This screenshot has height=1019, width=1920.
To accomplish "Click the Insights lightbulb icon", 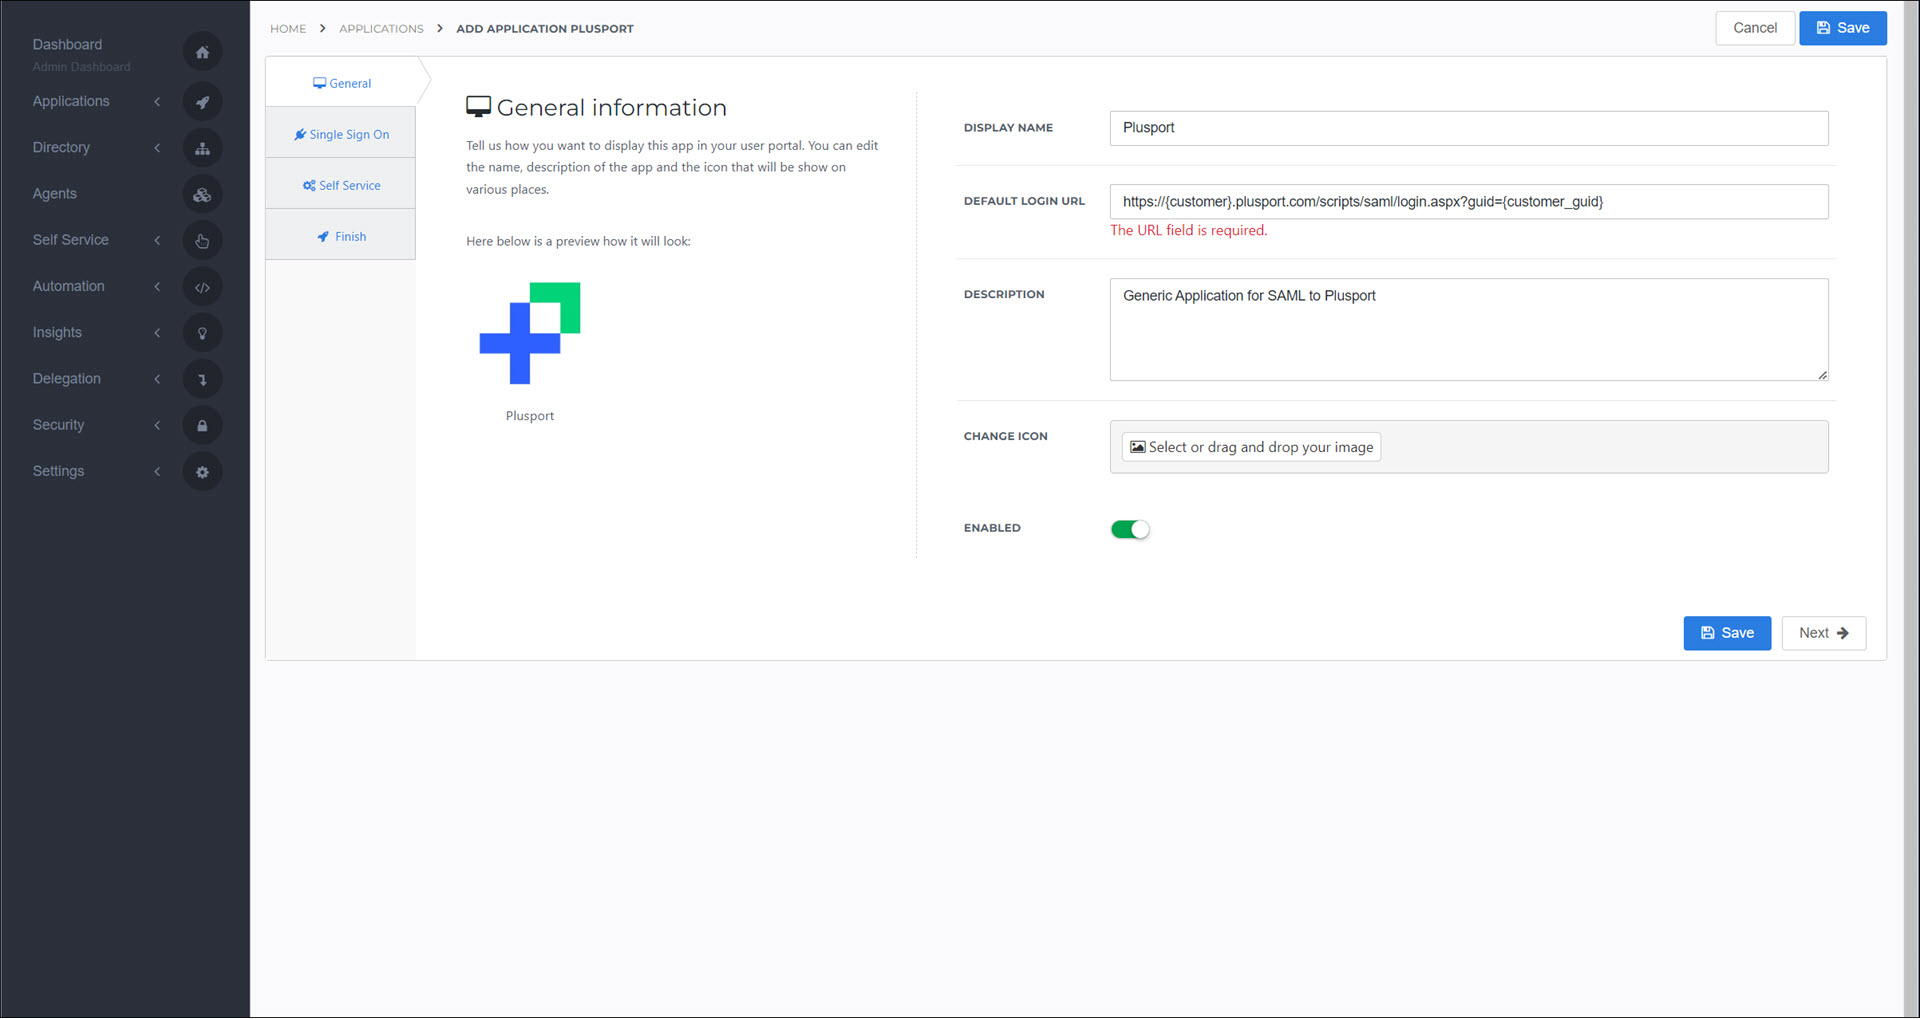I will [x=202, y=333].
